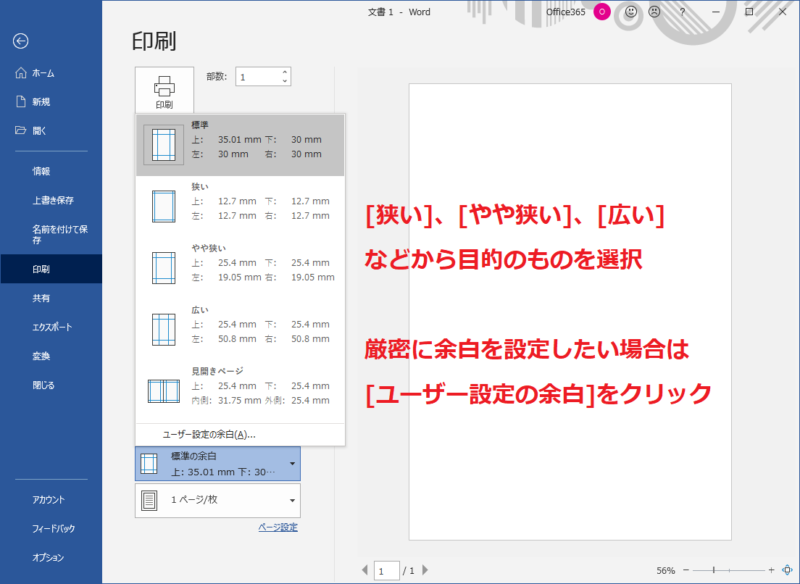
Task: Zoom in with the plus icon
Action: point(771,570)
